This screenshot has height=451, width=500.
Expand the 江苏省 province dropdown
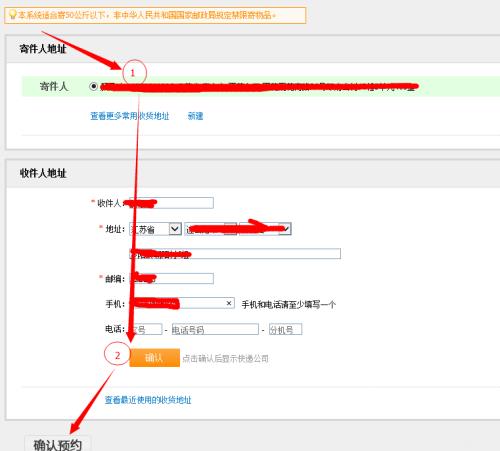tap(156, 229)
